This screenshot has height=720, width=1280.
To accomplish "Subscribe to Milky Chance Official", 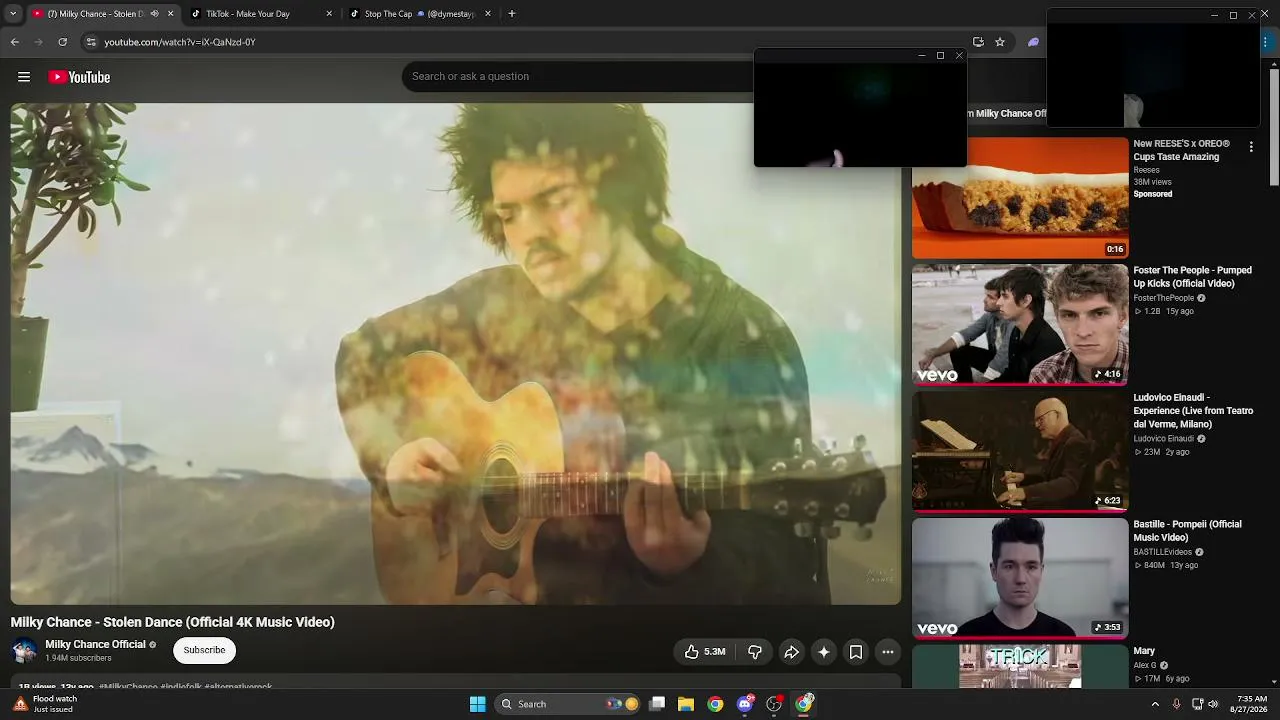I will 204,650.
